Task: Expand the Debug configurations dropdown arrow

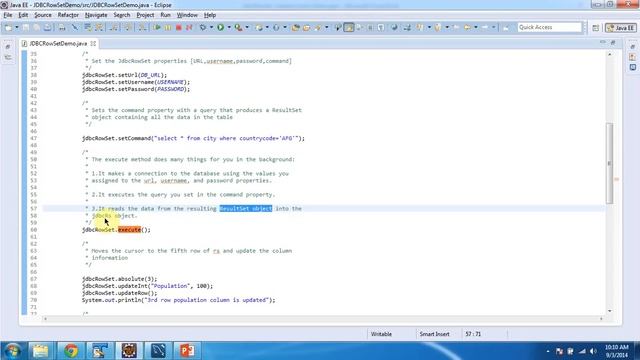Action: 211,27
